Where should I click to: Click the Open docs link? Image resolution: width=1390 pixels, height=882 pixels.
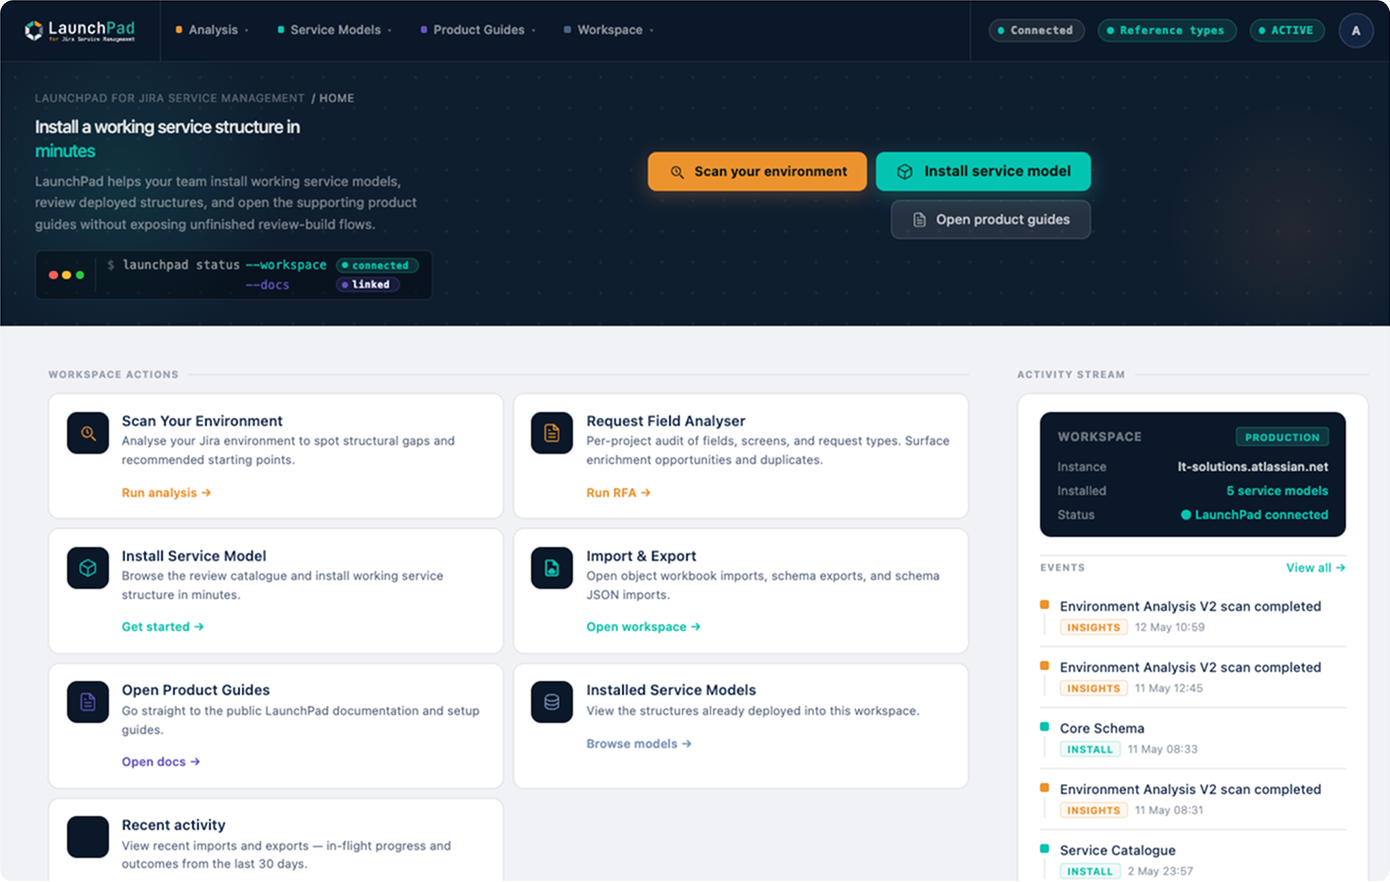[161, 762]
